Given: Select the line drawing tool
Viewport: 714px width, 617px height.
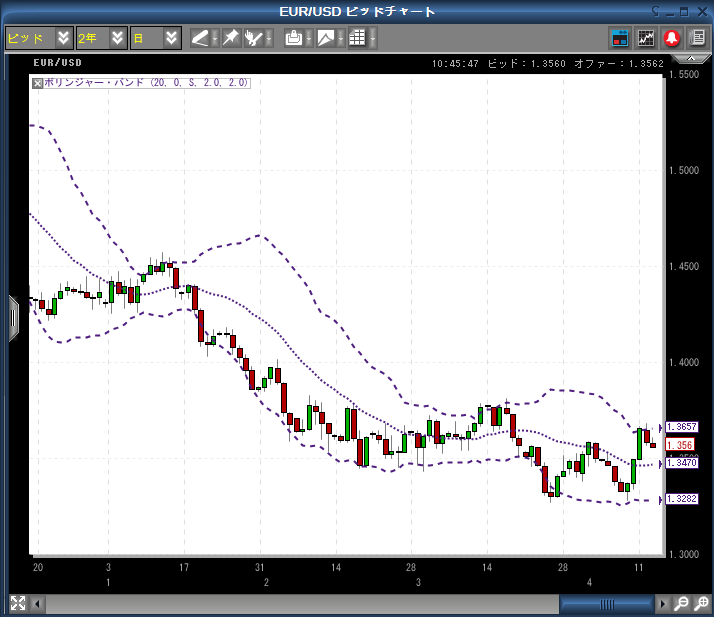Looking at the screenshot, I should pyautogui.click(x=200, y=38).
